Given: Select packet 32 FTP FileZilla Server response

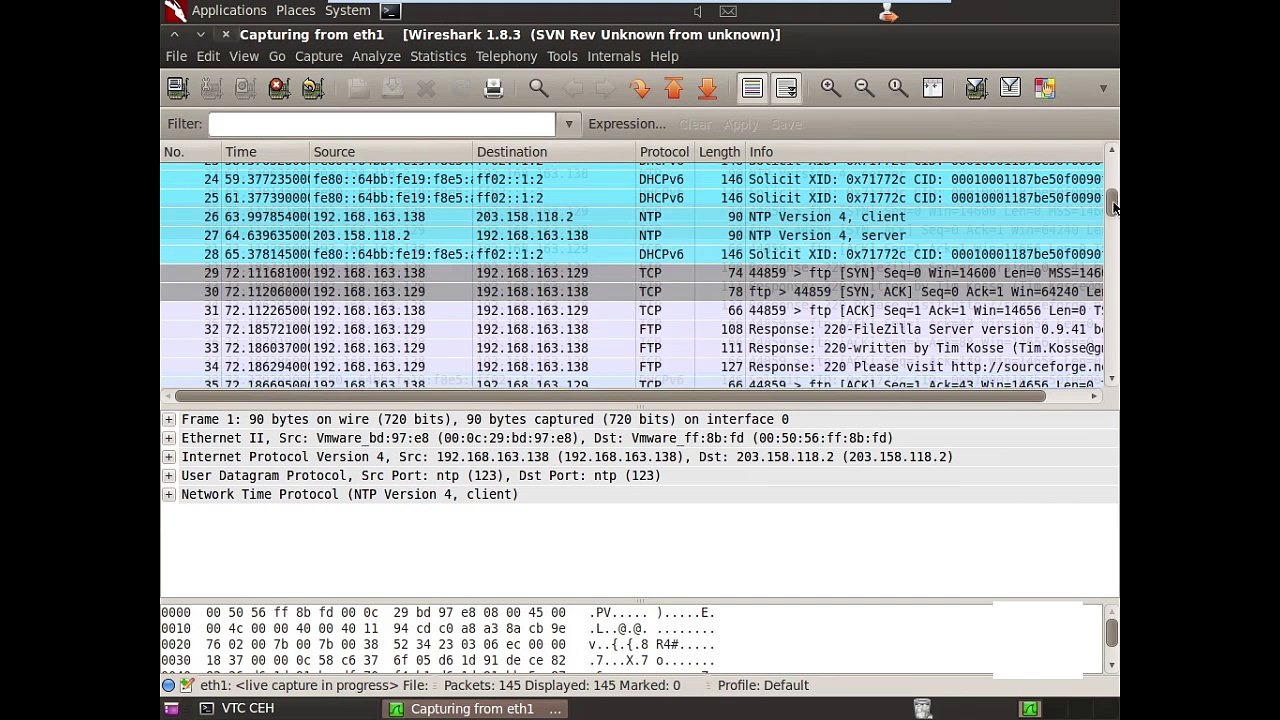Looking at the screenshot, I should 632,329.
